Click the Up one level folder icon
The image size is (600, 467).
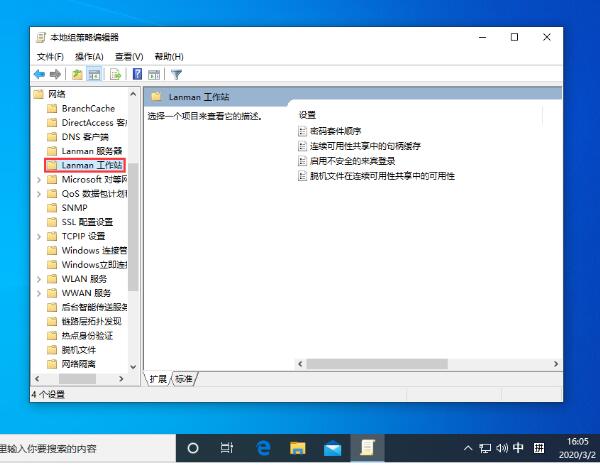77,74
